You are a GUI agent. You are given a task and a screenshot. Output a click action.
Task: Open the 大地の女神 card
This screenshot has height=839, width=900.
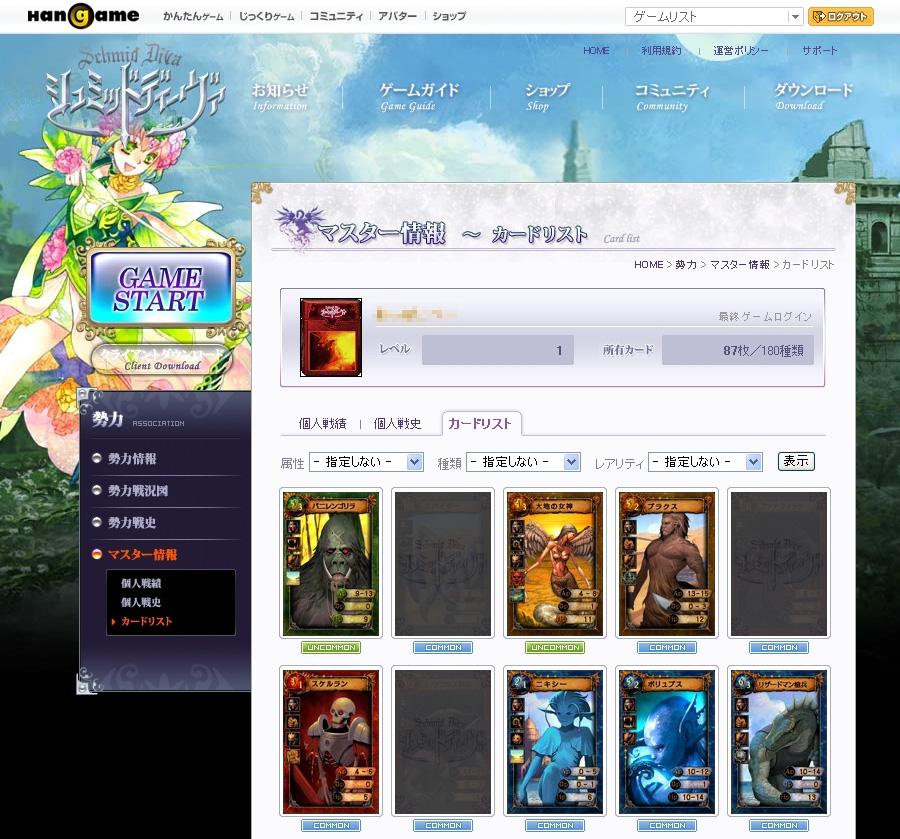pos(555,563)
